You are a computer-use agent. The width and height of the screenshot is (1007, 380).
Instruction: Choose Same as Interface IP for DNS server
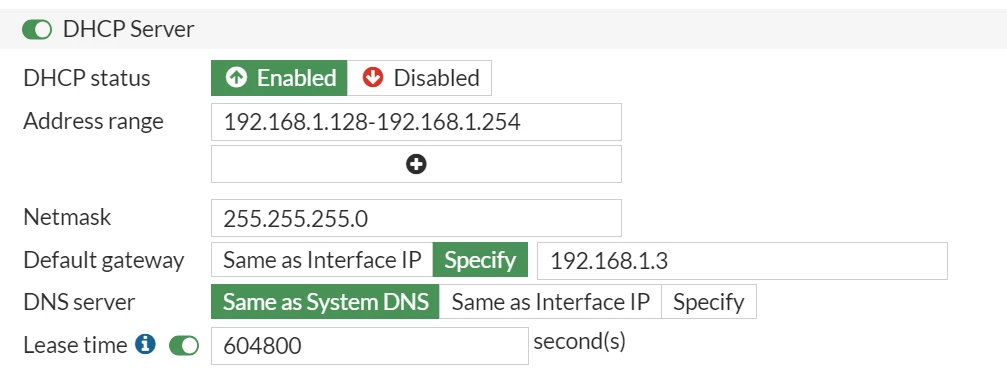point(550,302)
